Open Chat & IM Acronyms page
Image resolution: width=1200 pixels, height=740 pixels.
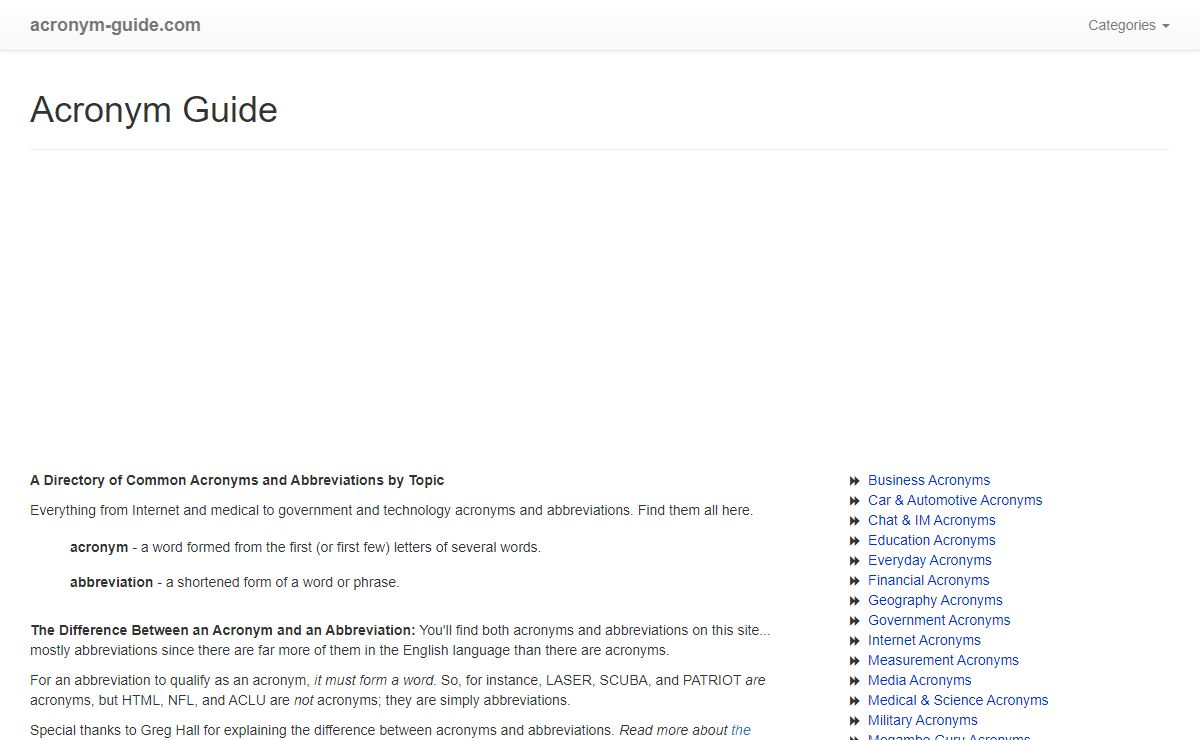[x=931, y=520]
